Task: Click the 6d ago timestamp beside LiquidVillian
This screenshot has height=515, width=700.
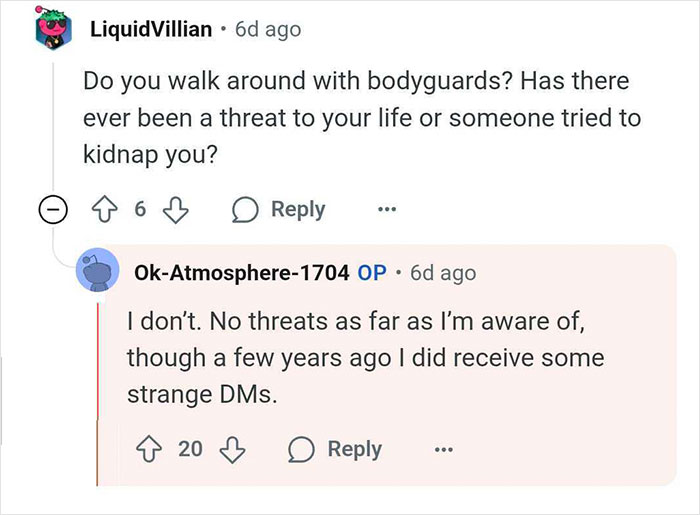Action: click(268, 29)
